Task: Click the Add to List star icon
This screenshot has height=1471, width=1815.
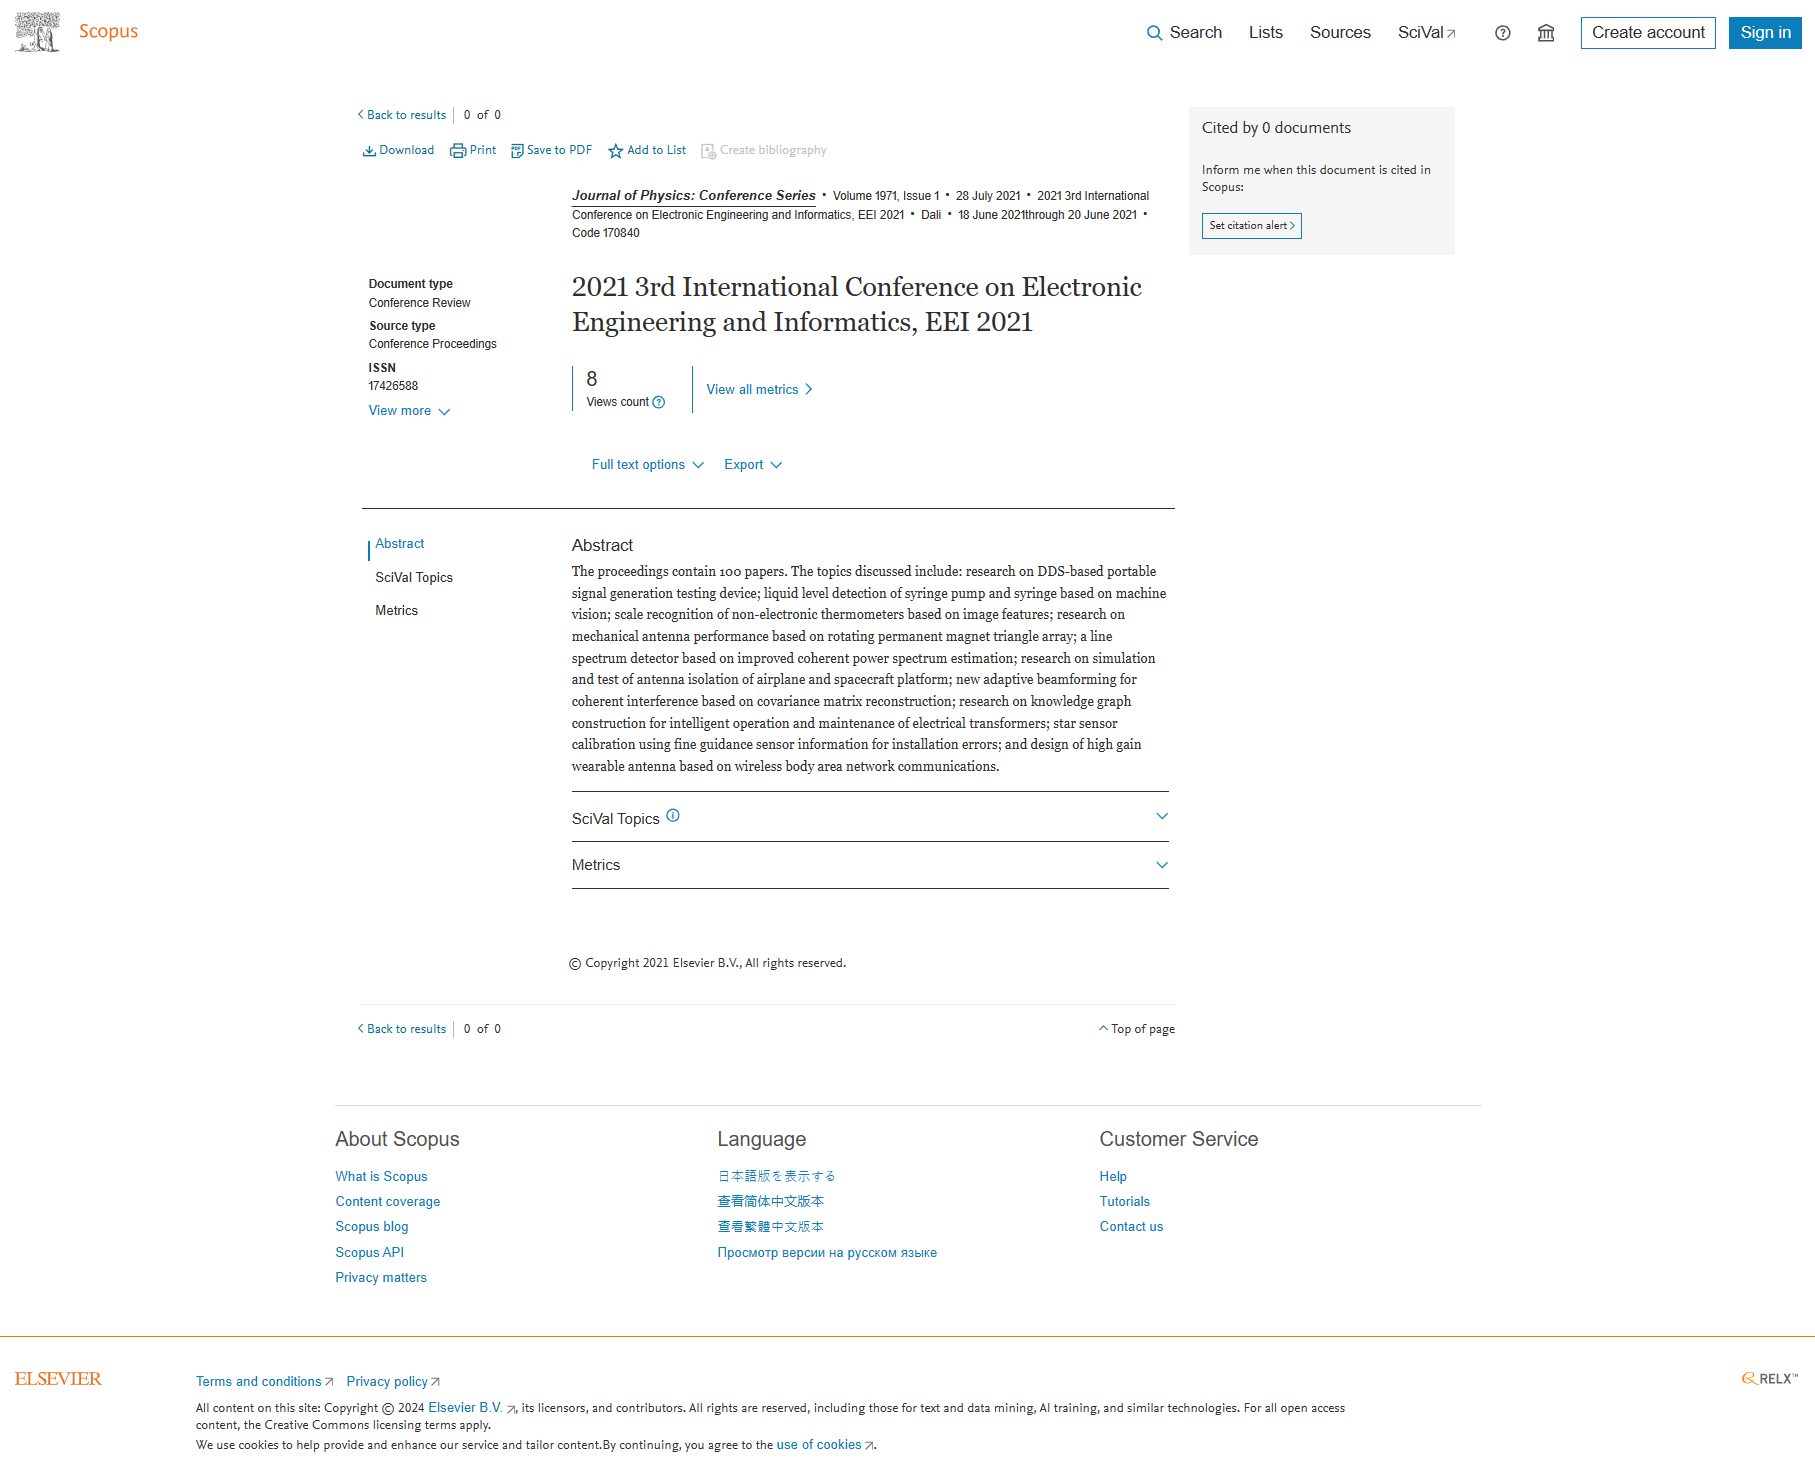Action: pos(616,151)
